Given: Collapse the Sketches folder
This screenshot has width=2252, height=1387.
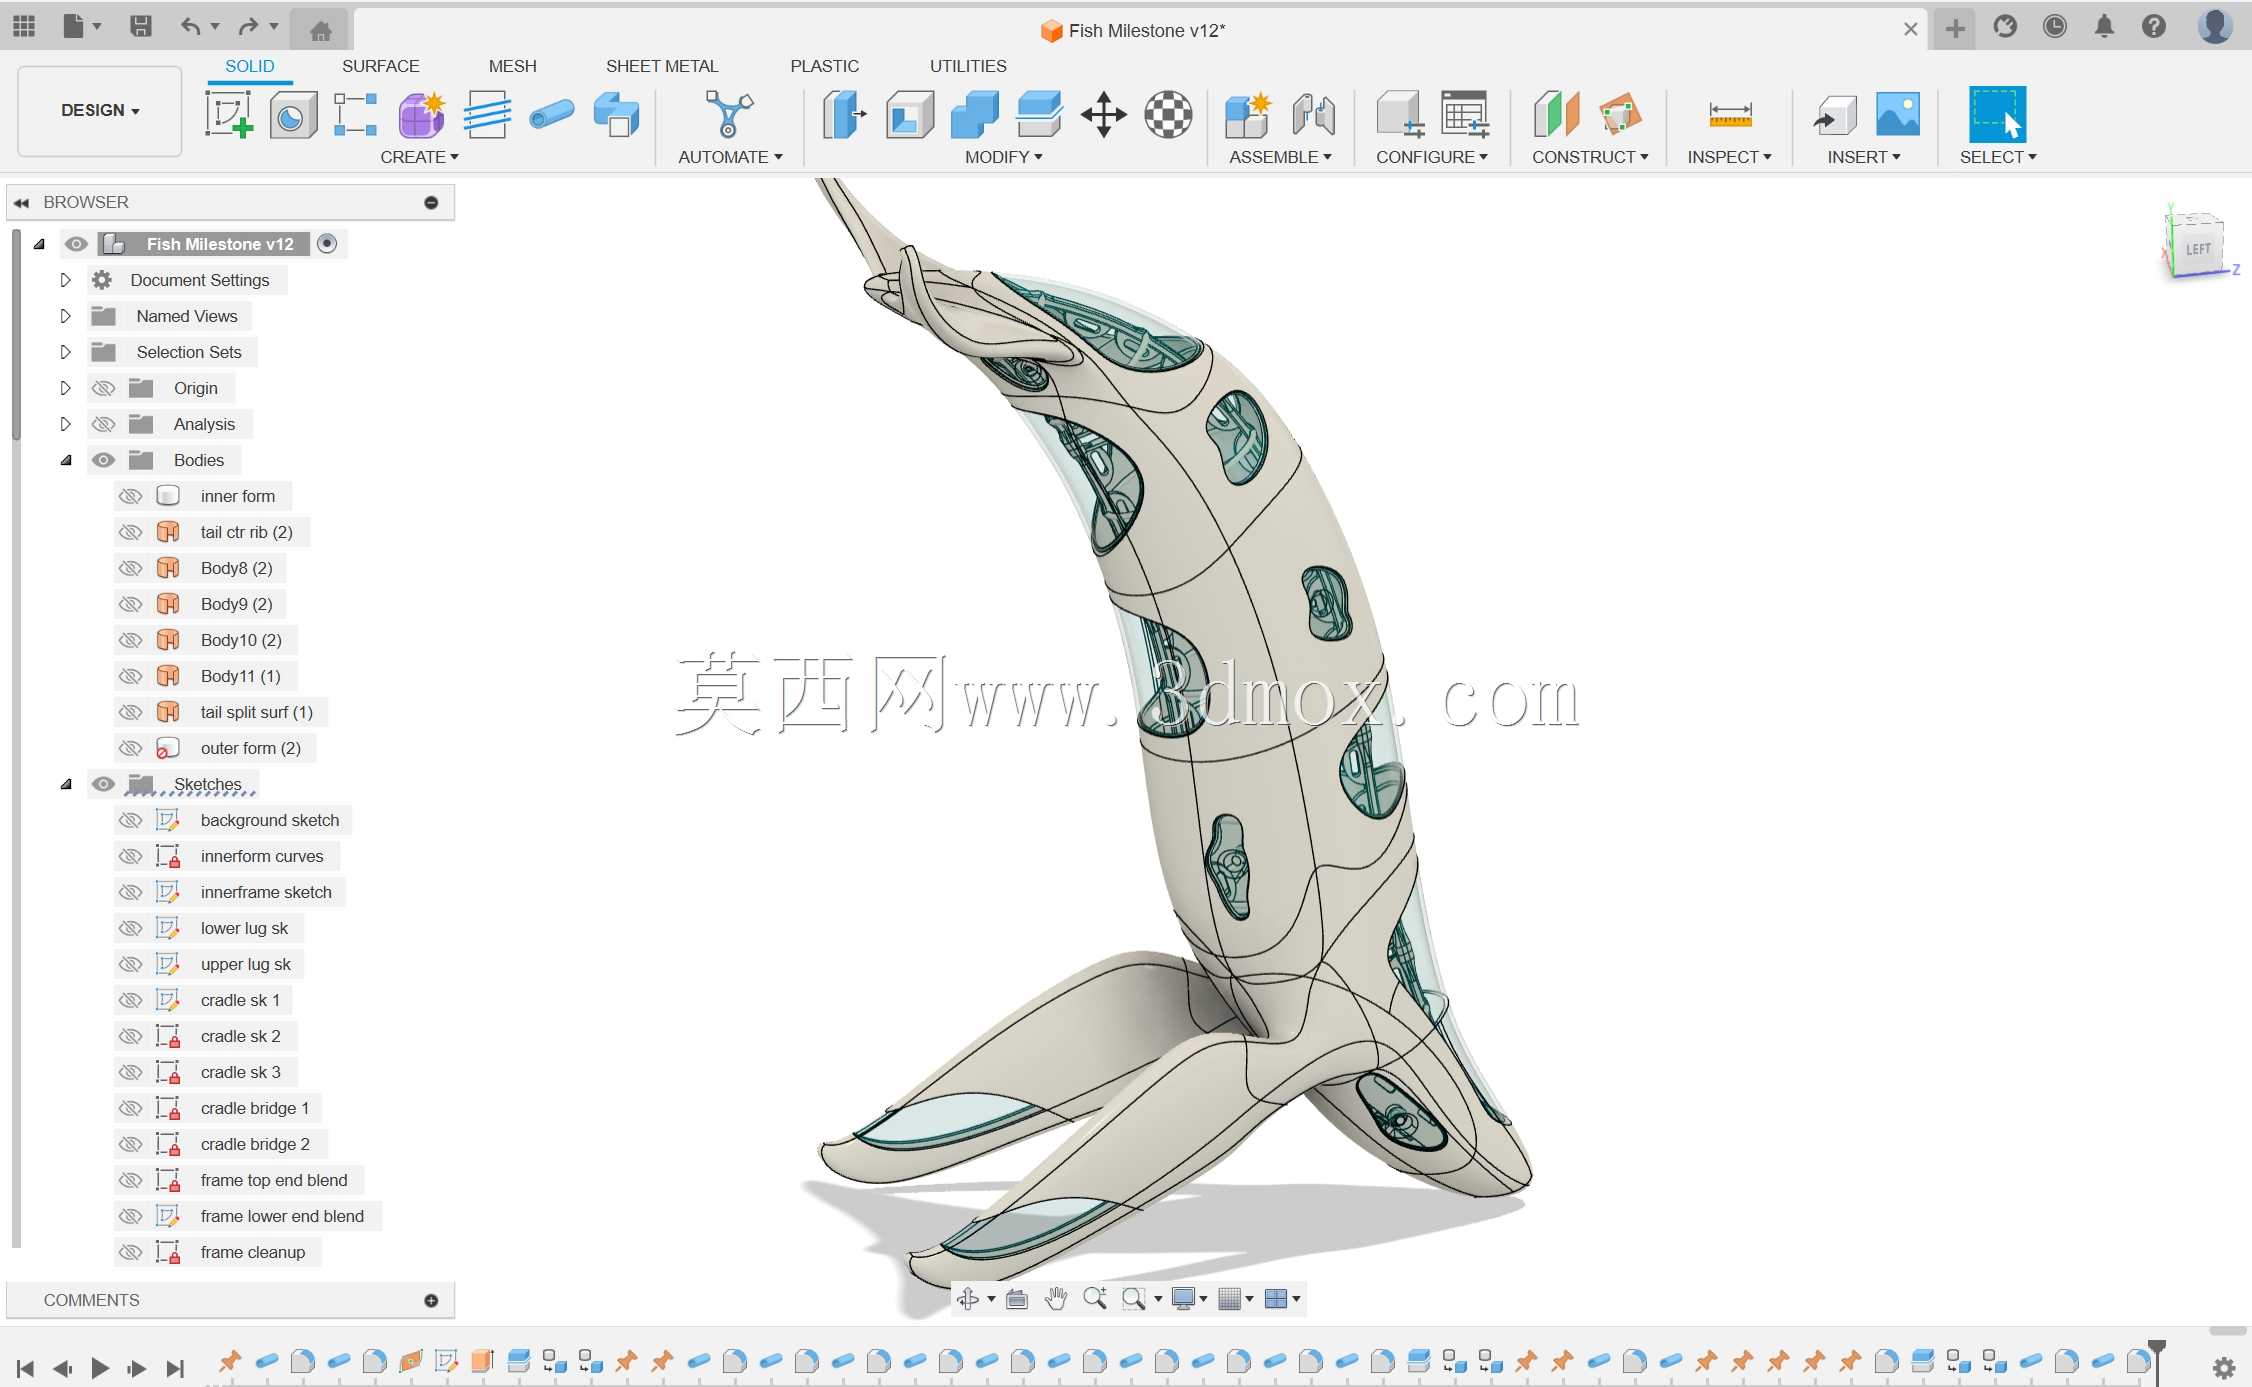Looking at the screenshot, I should pyautogui.click(x=66, y=784).
